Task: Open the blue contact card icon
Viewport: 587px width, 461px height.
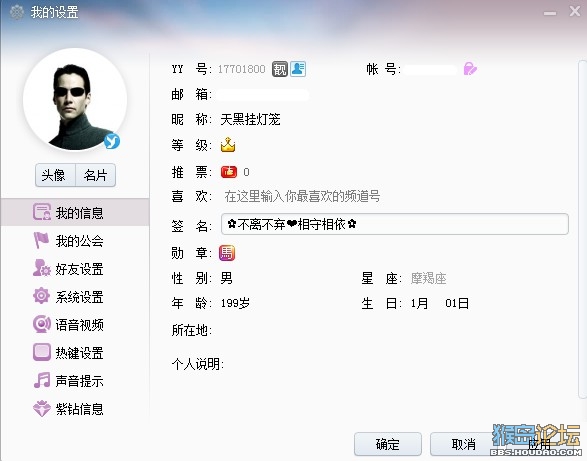Action: [298, 69]
